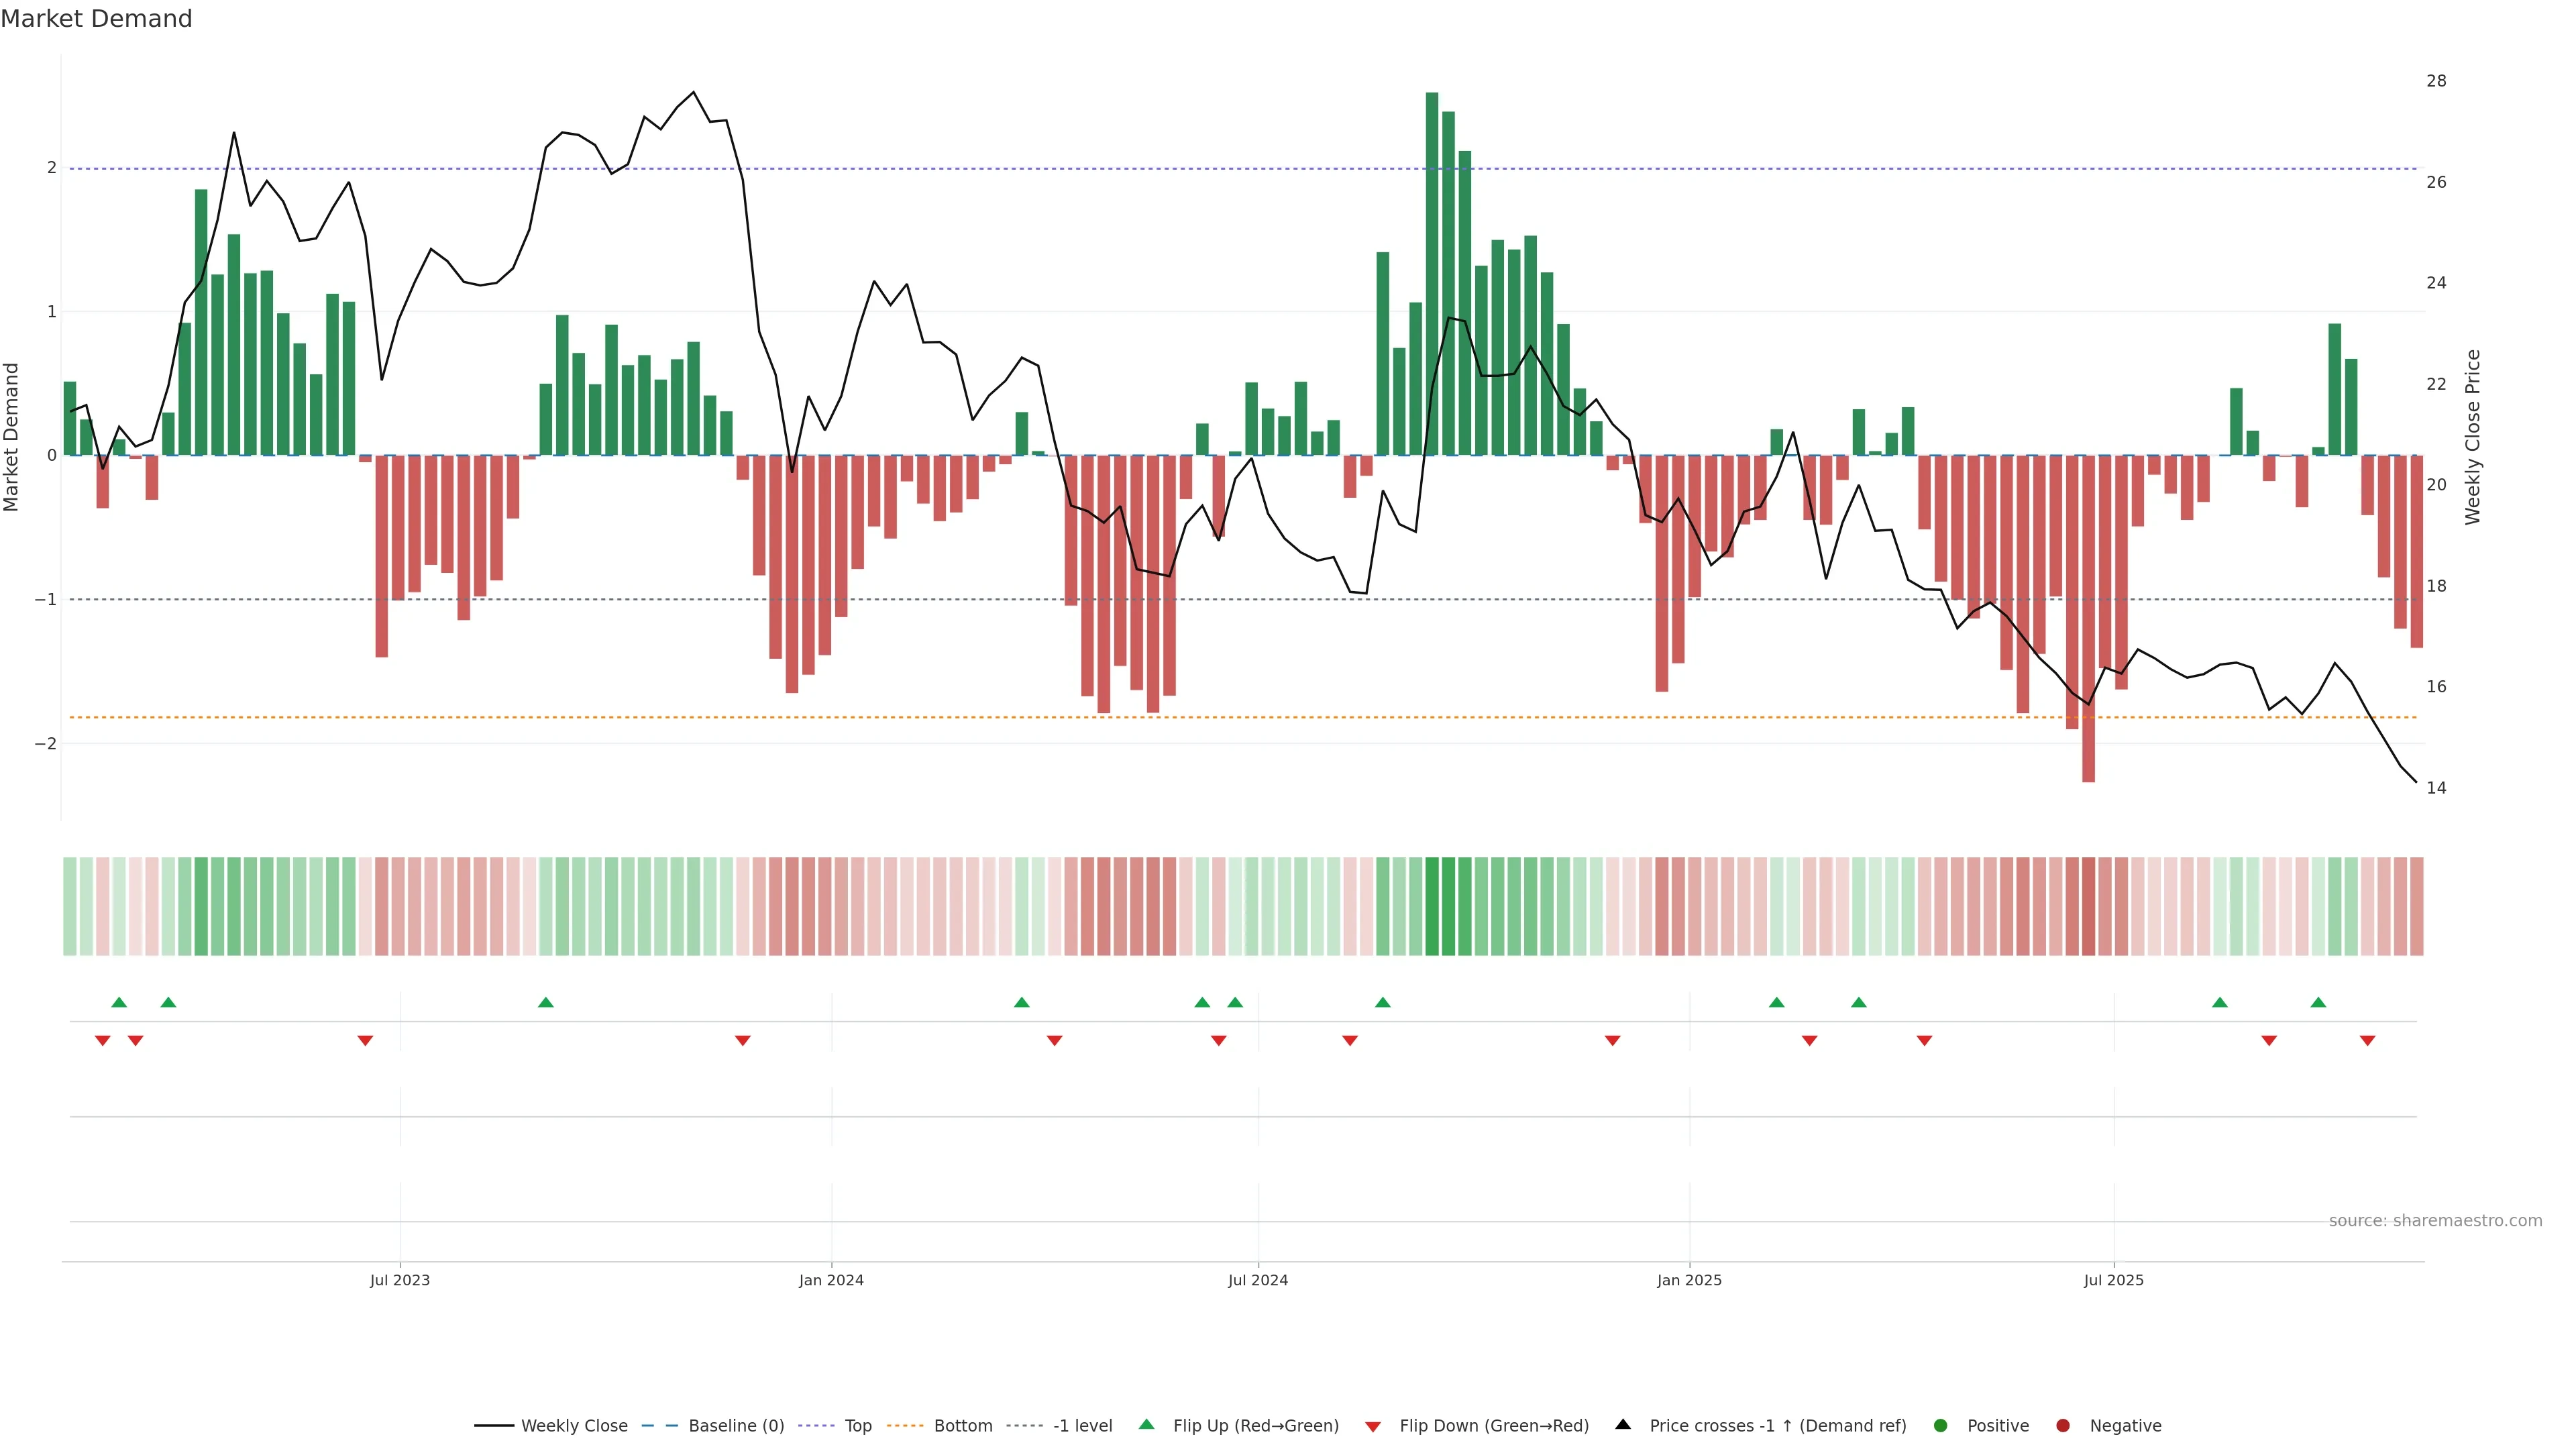
Task: Click the Weekly Close Price axis title
Action: tap(2473, 437)
